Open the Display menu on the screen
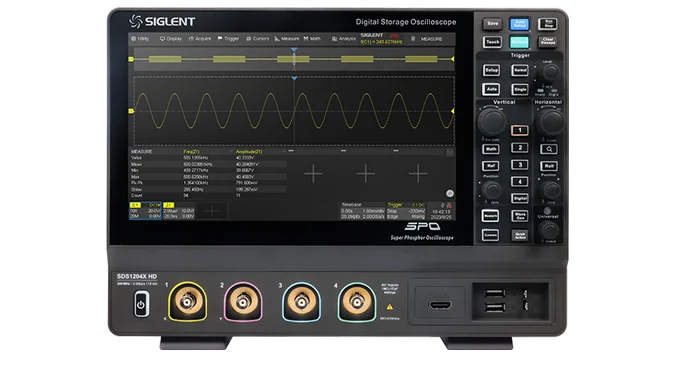This screenshot has width=675, height=380. click(171, 39)
